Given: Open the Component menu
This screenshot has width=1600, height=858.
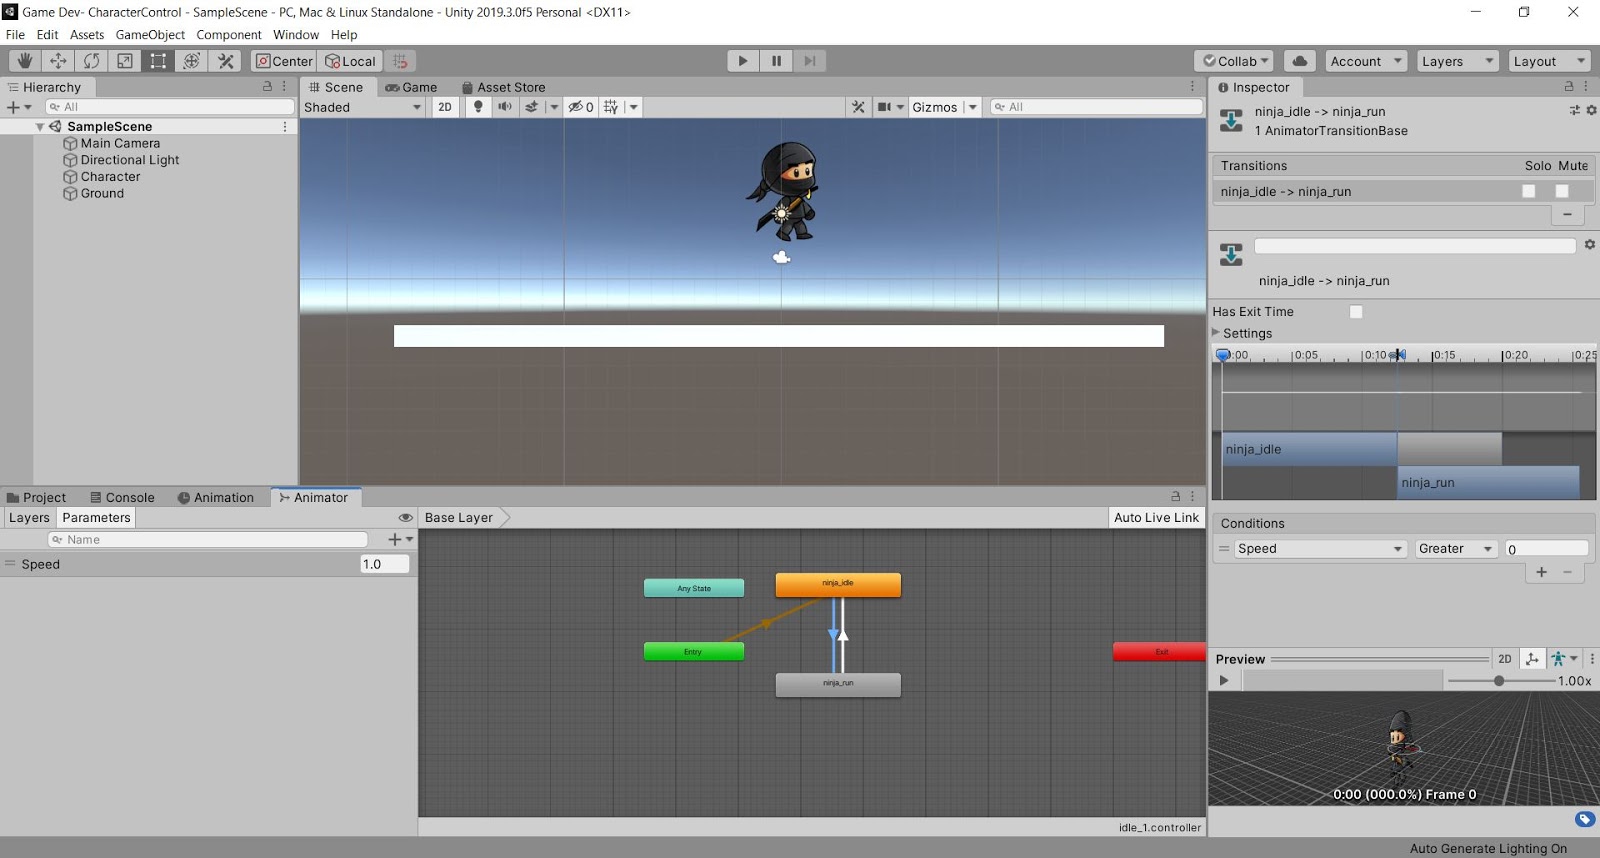Looking at the screenshot, I should pos(229,34).
